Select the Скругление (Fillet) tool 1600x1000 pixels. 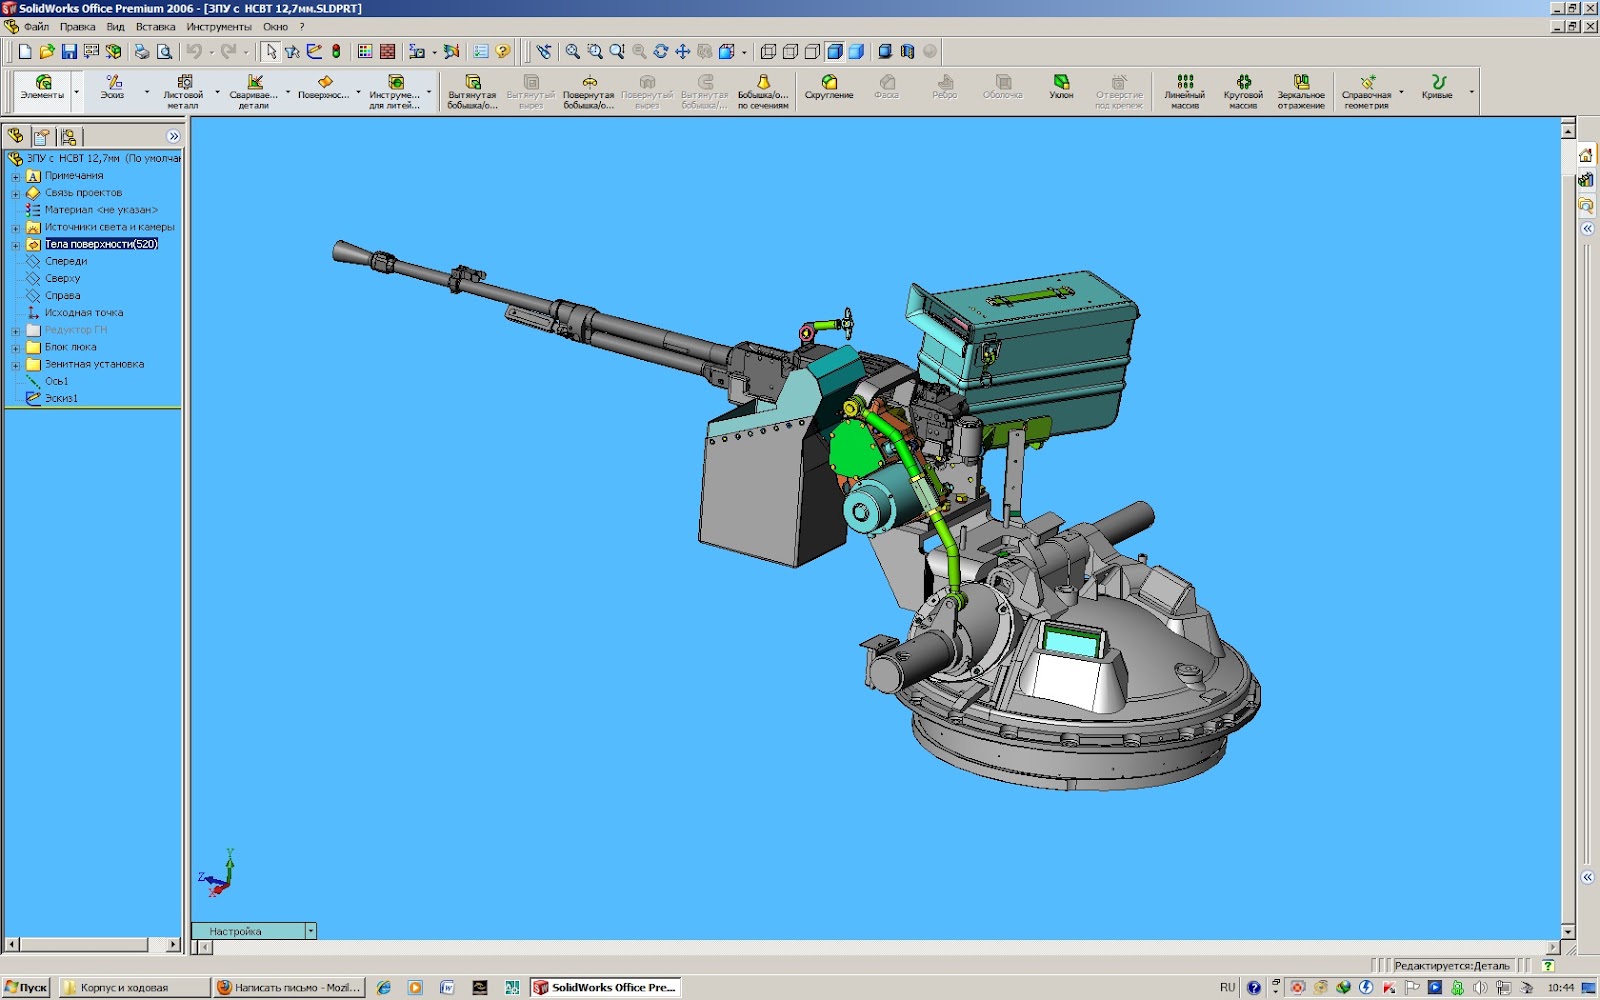click(829, 88)
